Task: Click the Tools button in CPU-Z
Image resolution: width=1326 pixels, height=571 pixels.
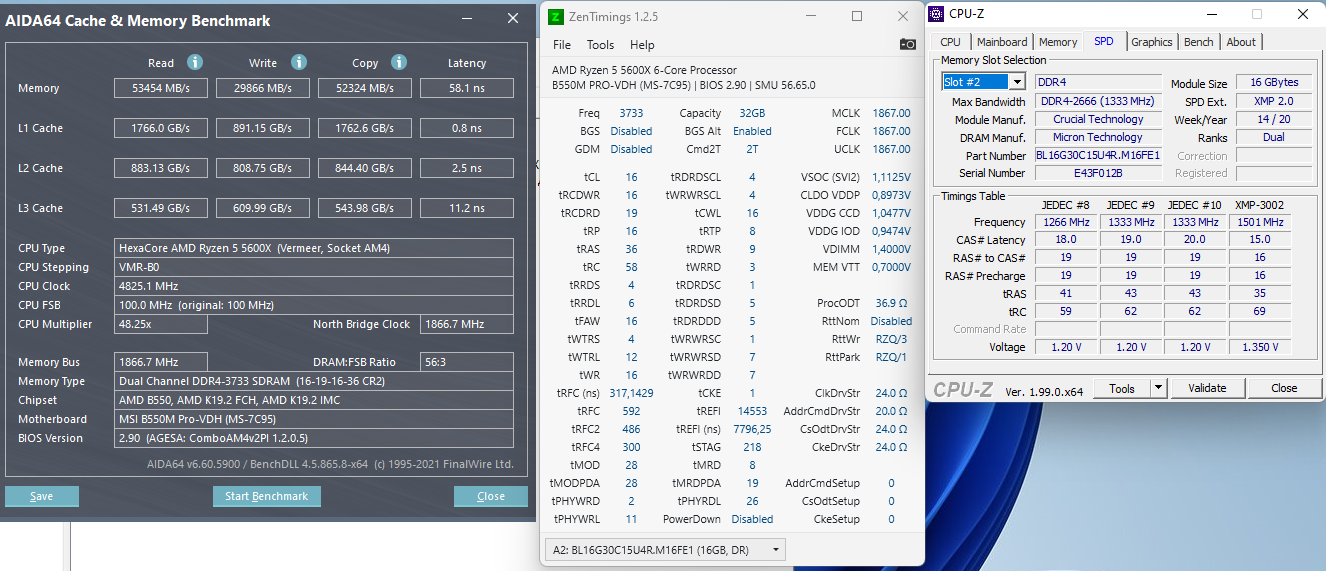Action: [x=1122, y=388]
